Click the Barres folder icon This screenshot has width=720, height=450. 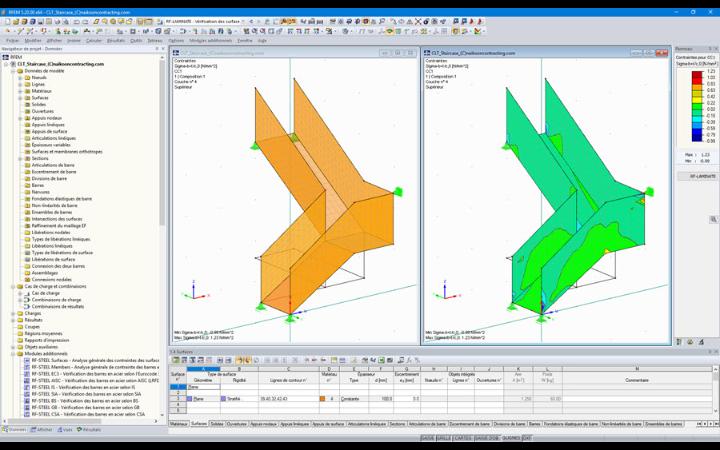(x=27, y=186)
